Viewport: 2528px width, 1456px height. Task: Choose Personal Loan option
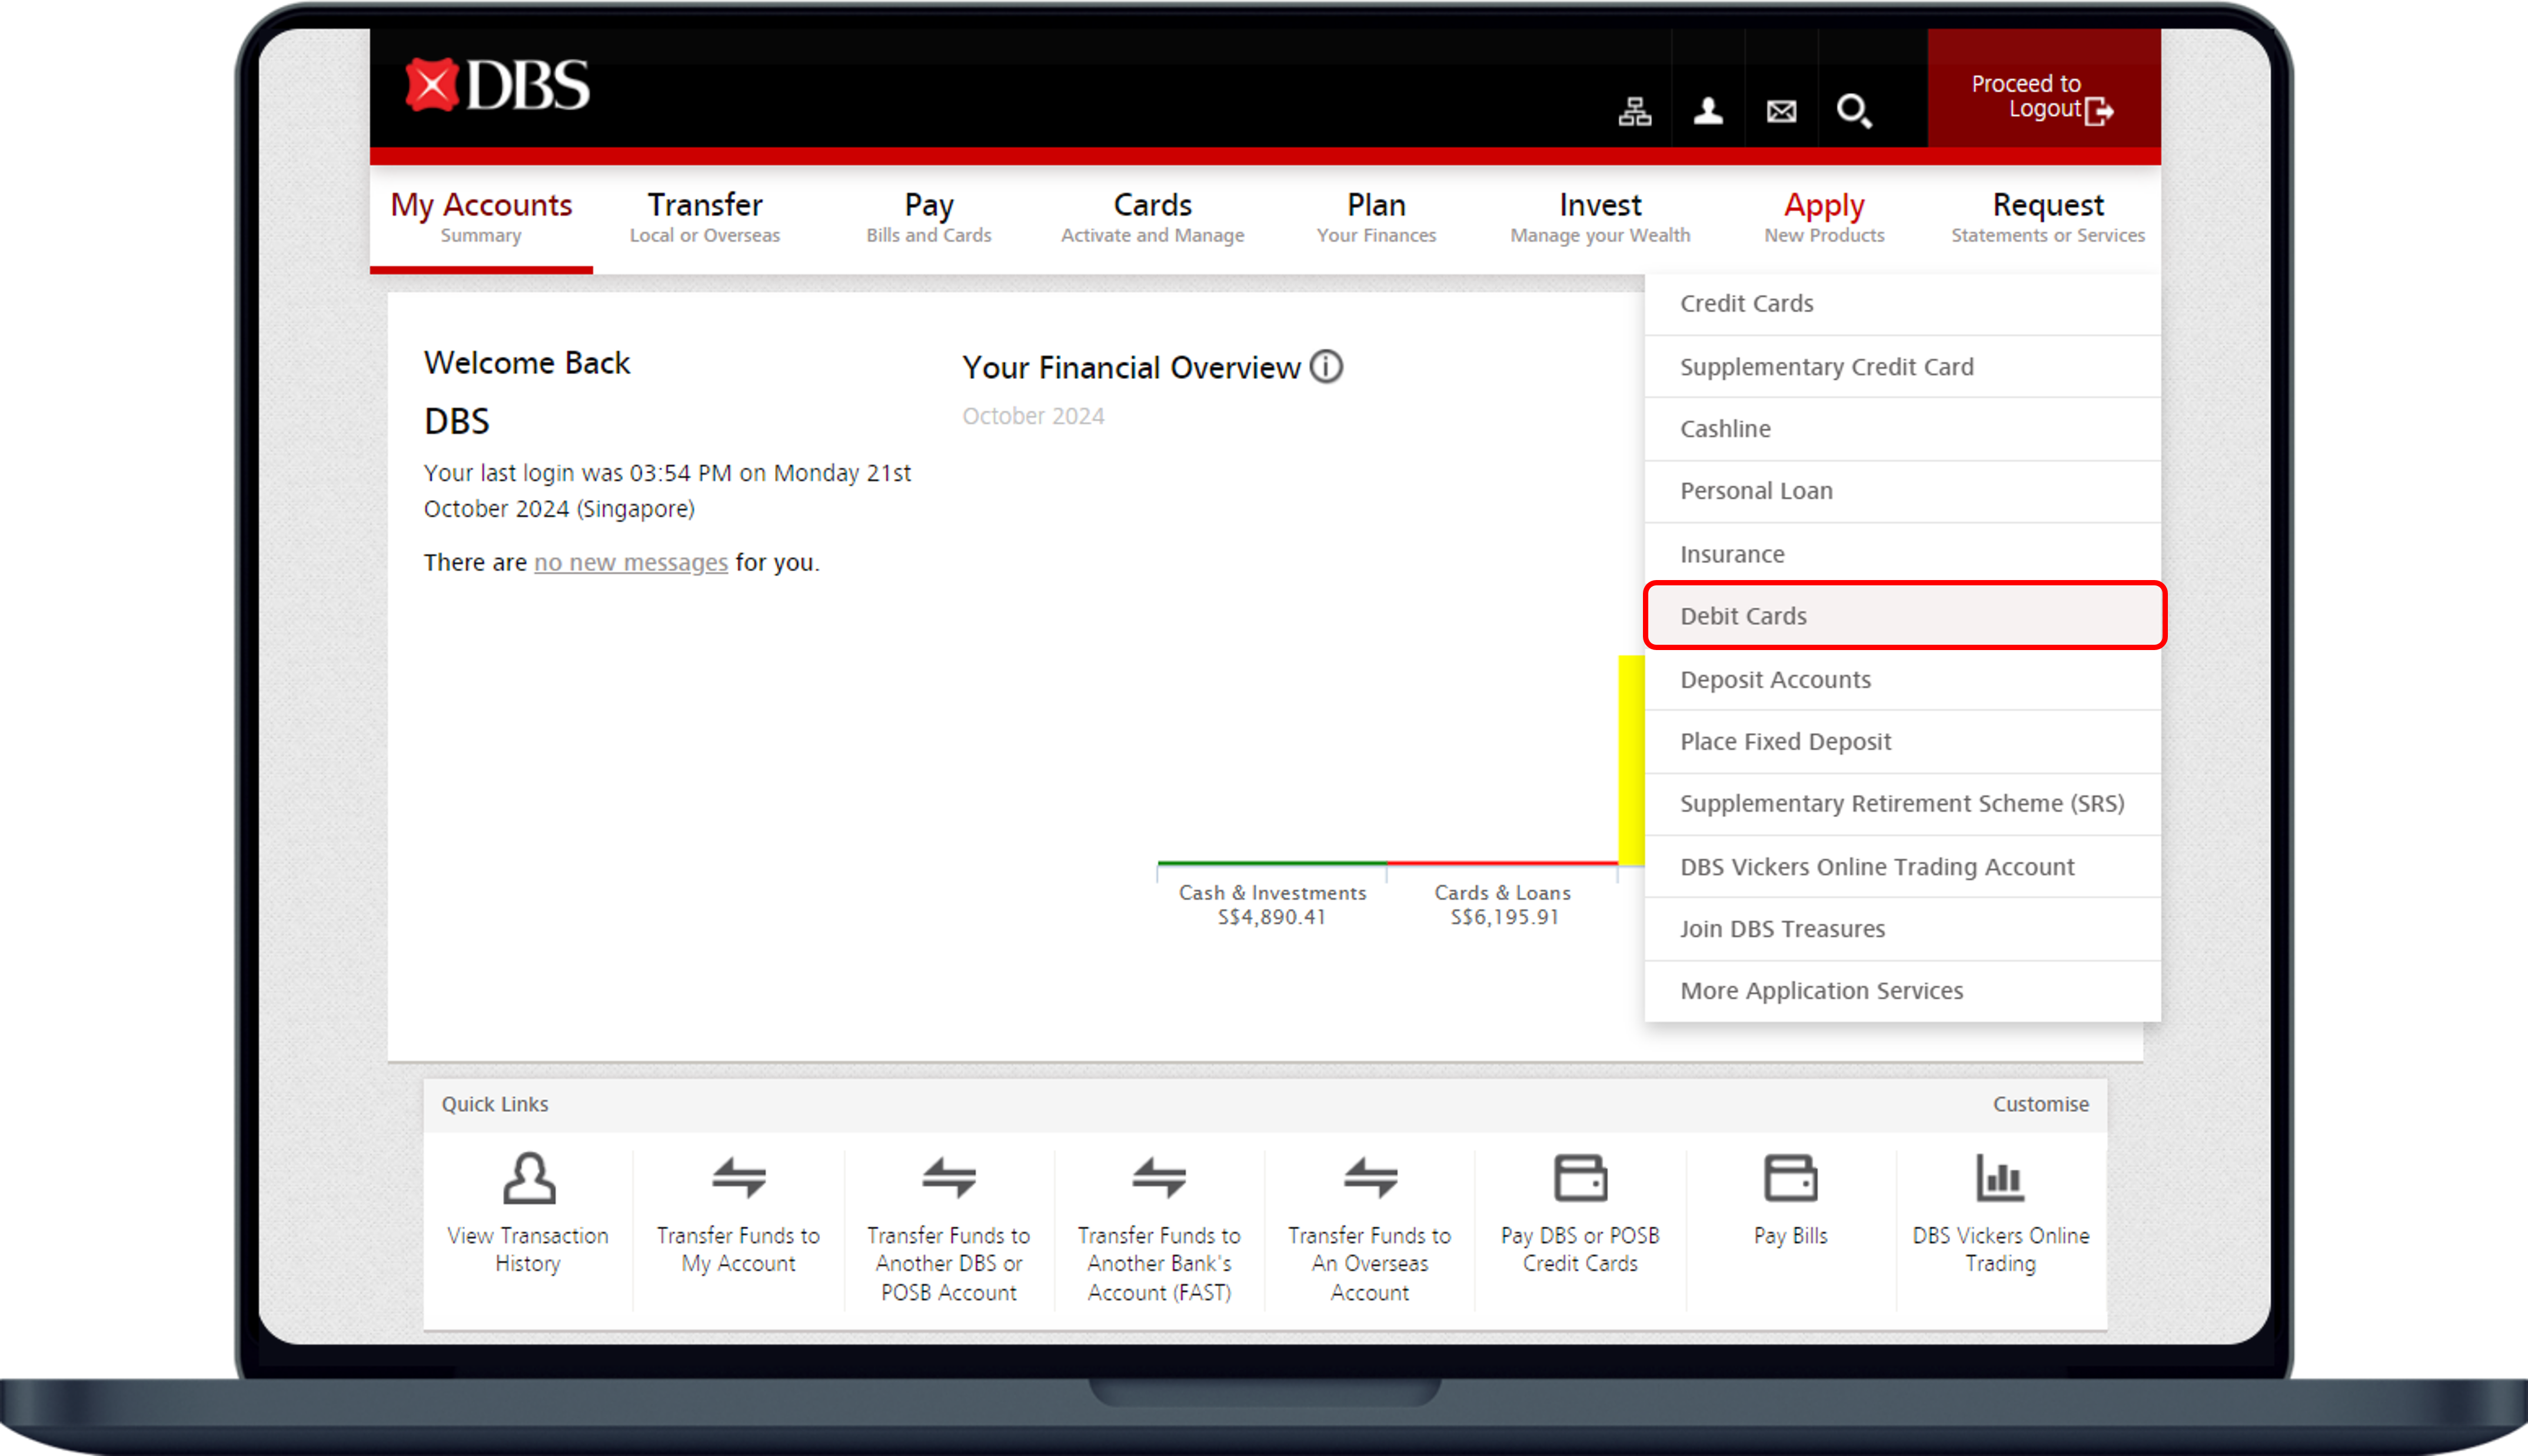pyautogui.click(x=1902, y=491)
